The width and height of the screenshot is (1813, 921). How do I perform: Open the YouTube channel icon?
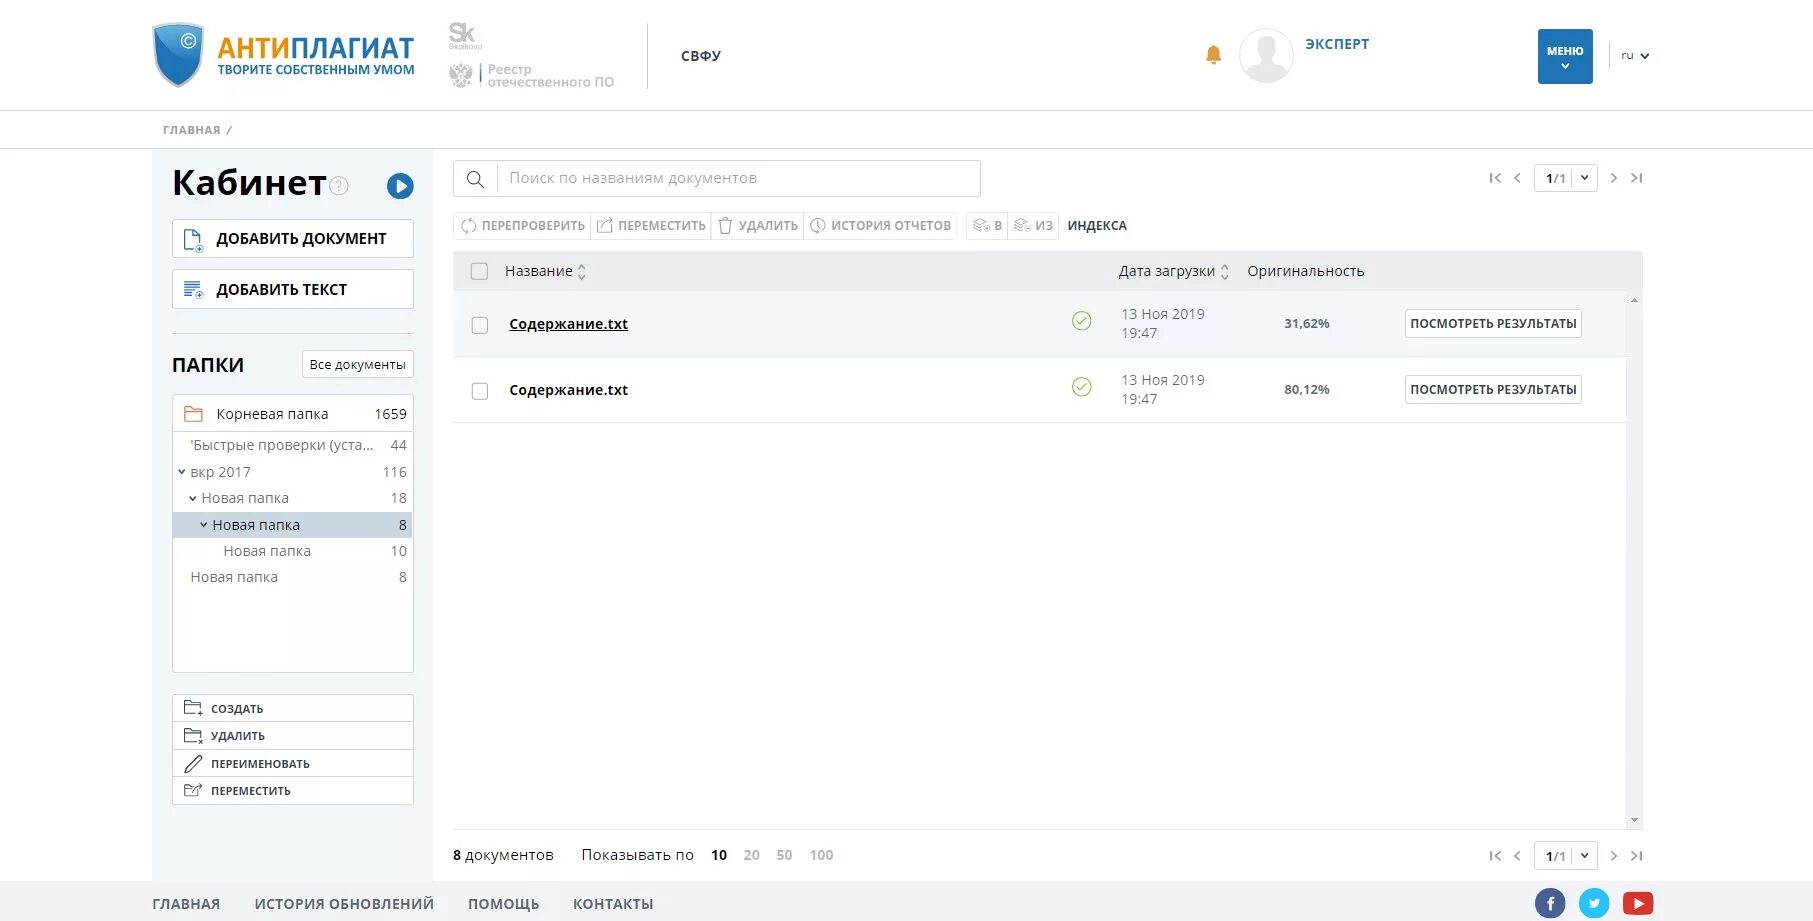click(1638, 903)
